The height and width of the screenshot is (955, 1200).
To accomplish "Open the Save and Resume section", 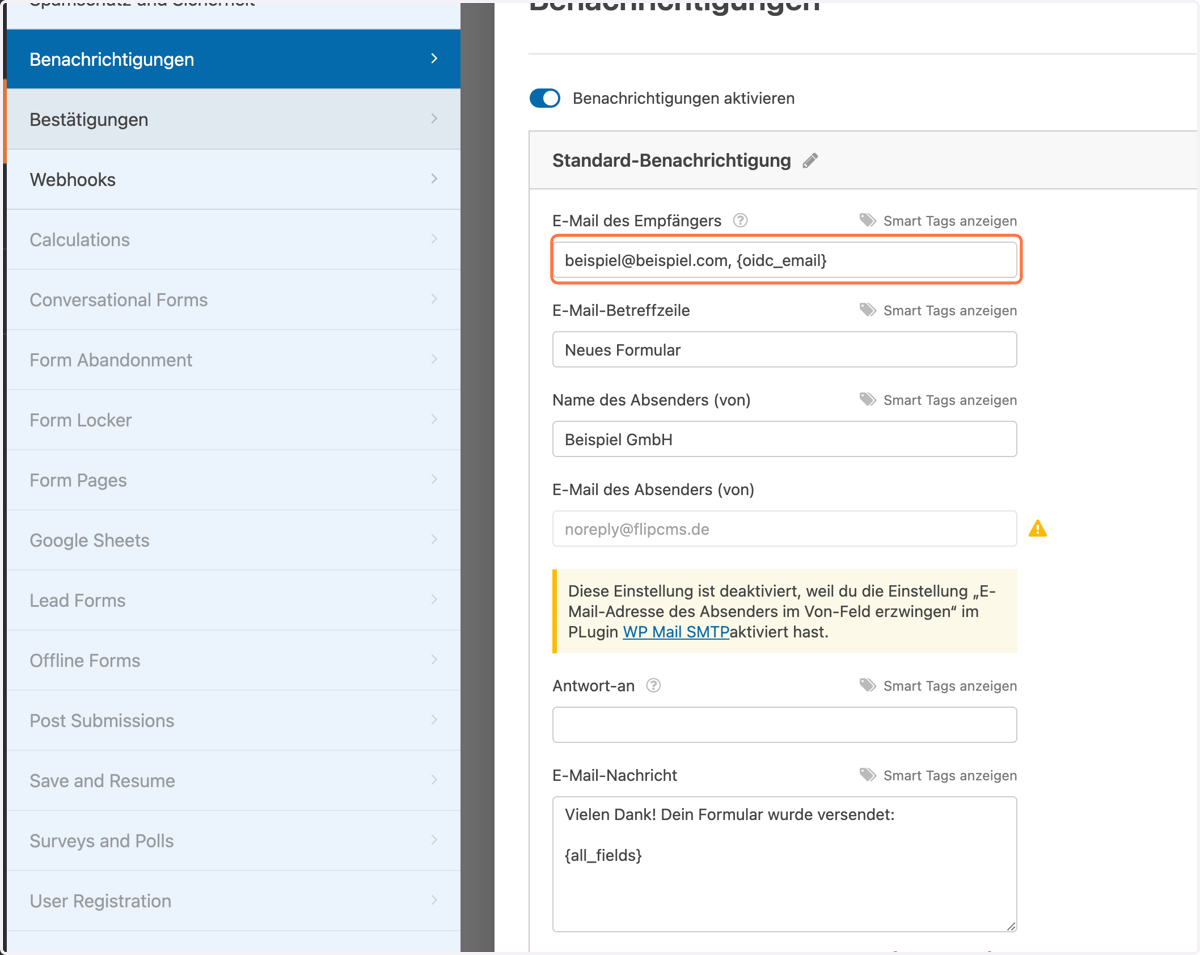I will click(x=233, y=780).
